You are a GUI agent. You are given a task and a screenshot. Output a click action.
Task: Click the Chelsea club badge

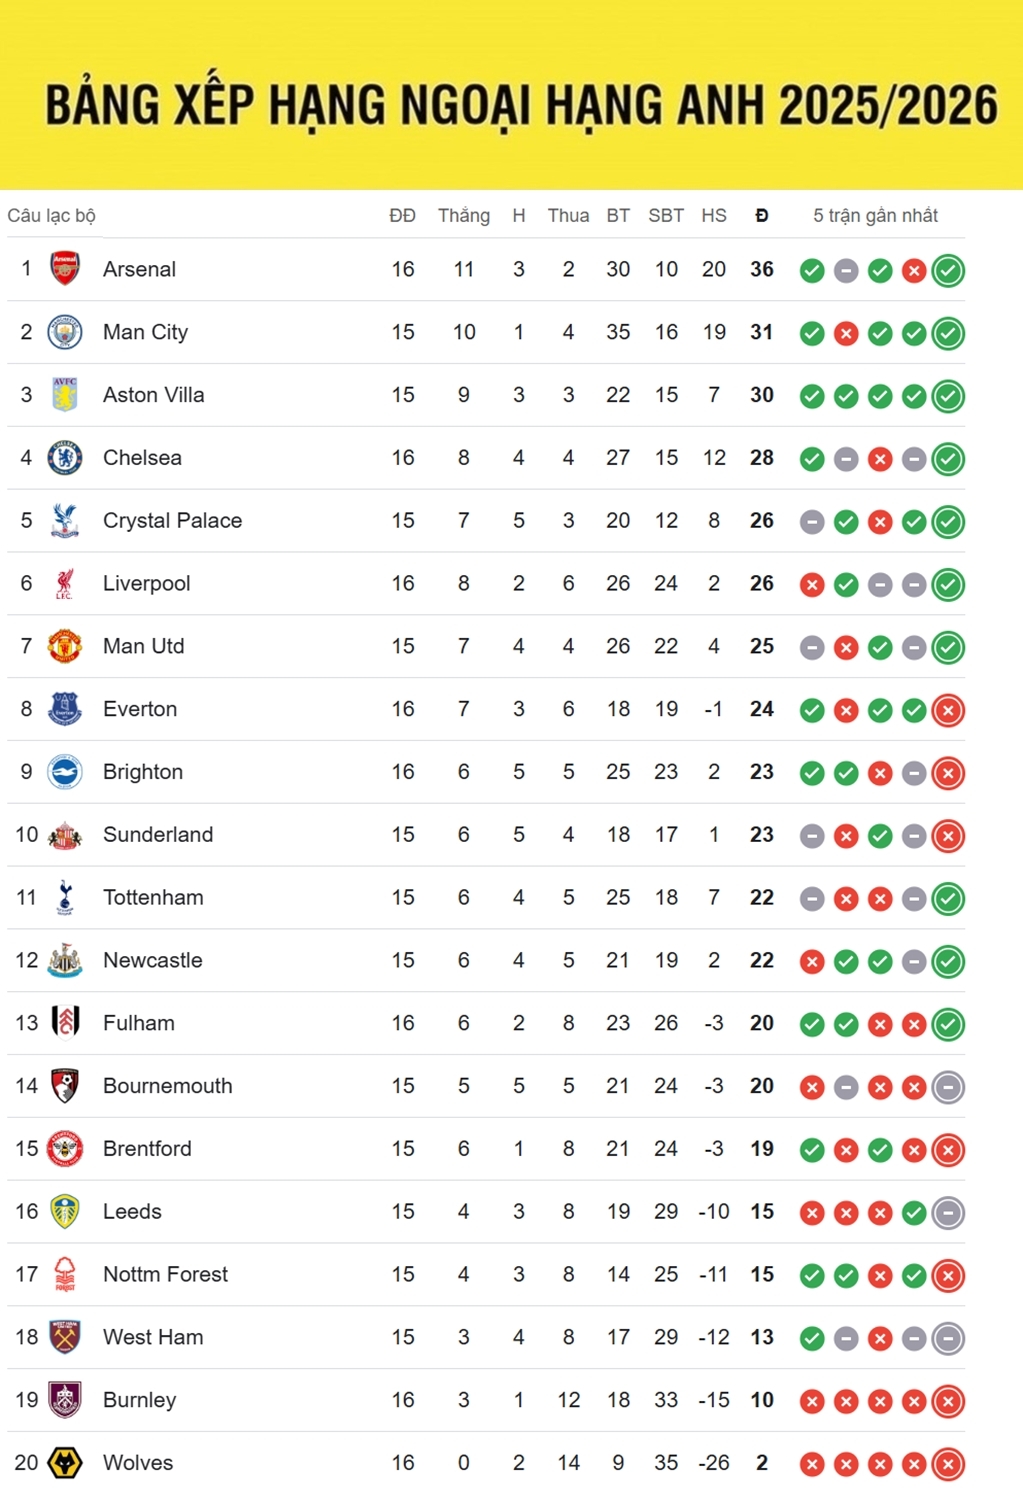pos(65,458)
